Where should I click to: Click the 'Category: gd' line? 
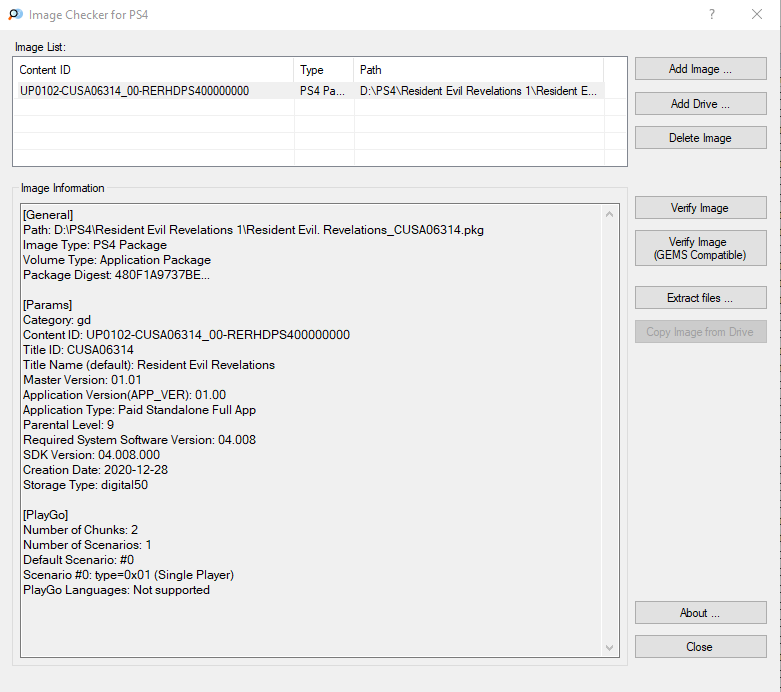click(x=57, y=320)
